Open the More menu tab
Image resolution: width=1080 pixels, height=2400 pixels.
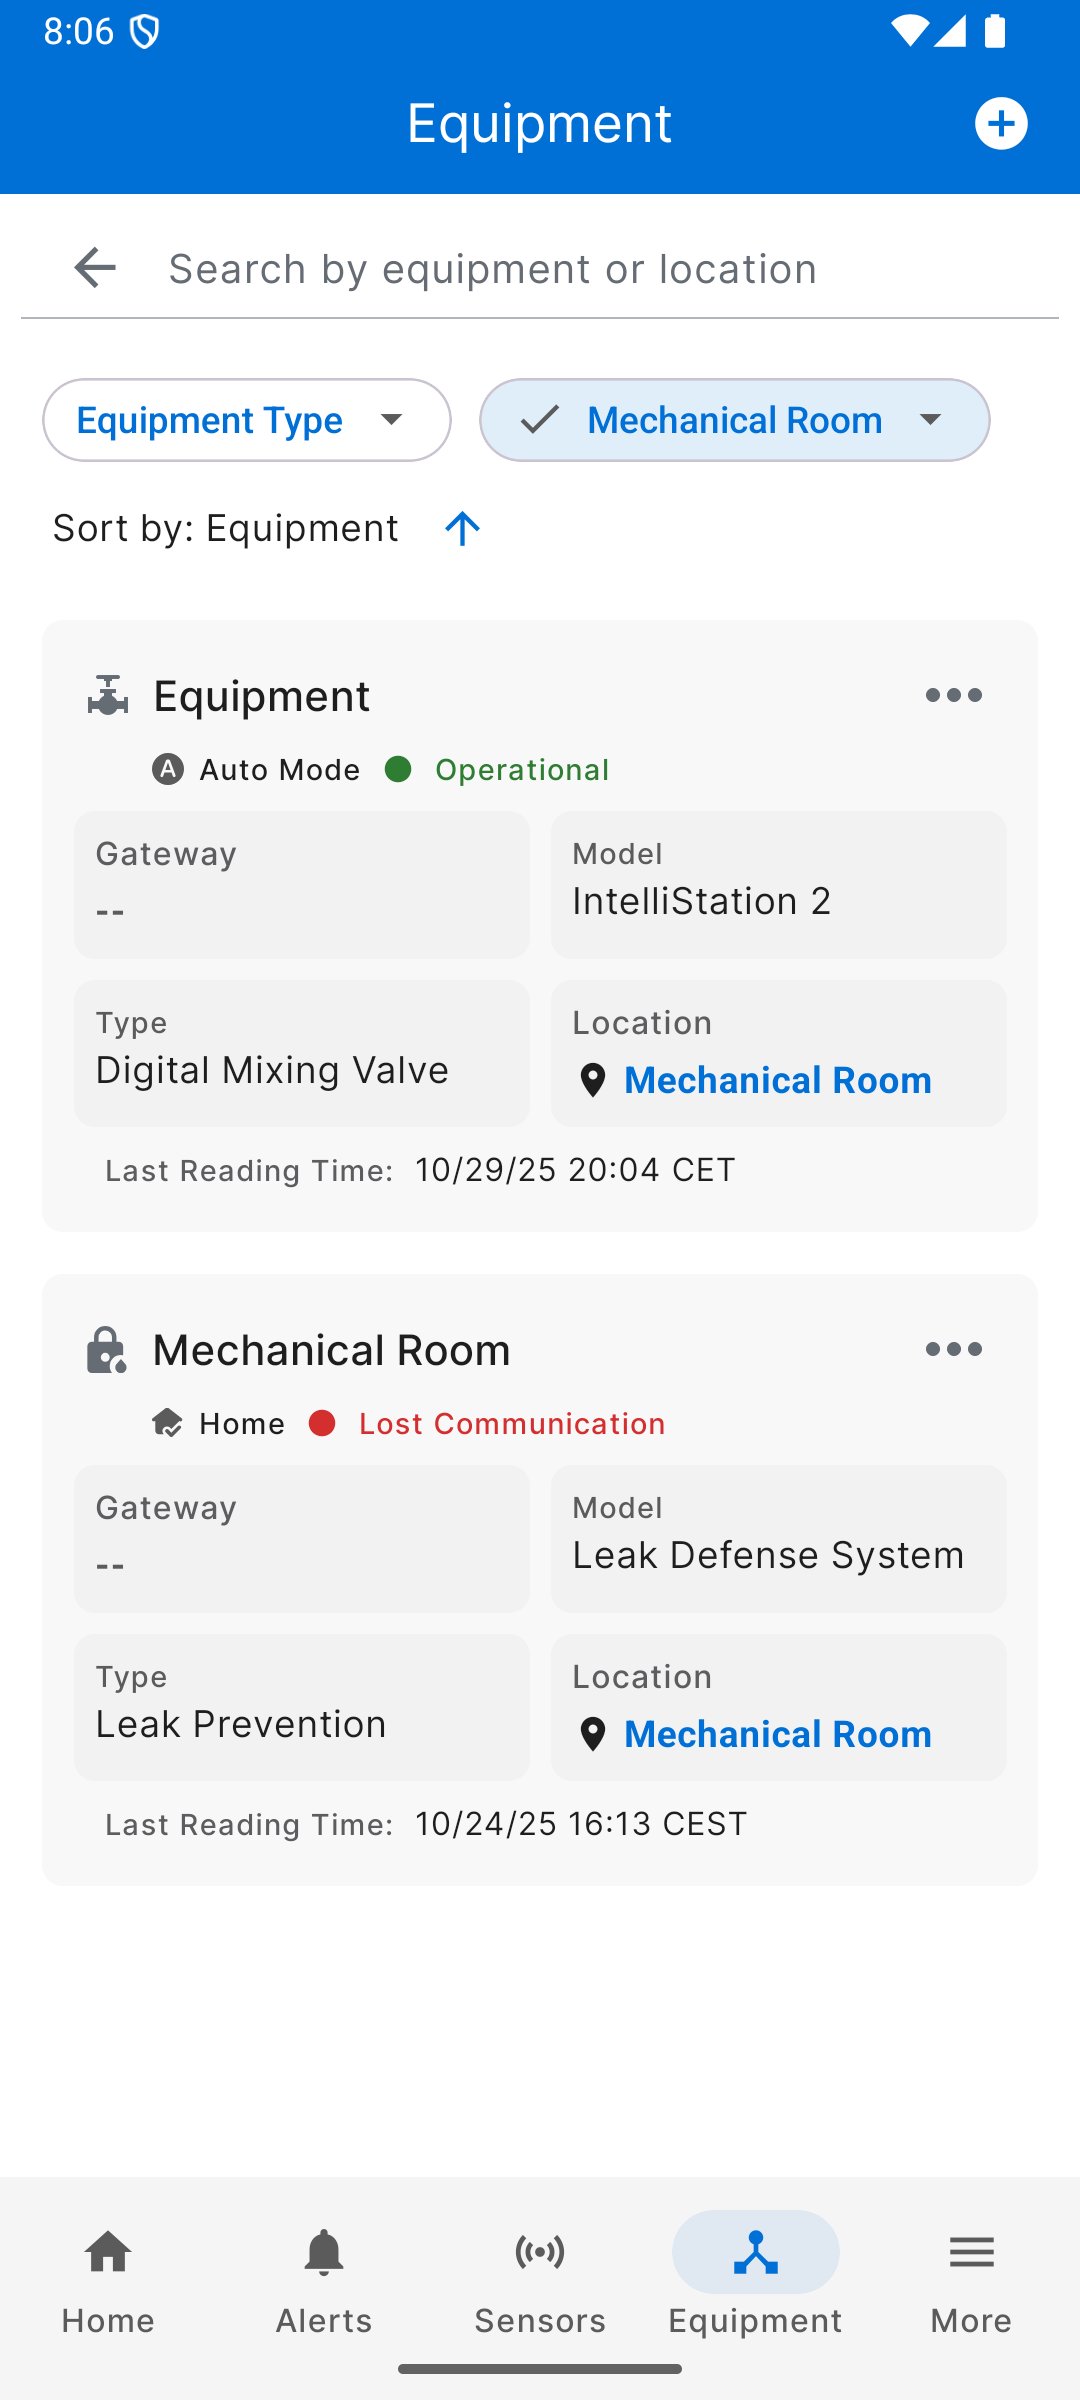pyautogui.click(x=971, y=2273)
